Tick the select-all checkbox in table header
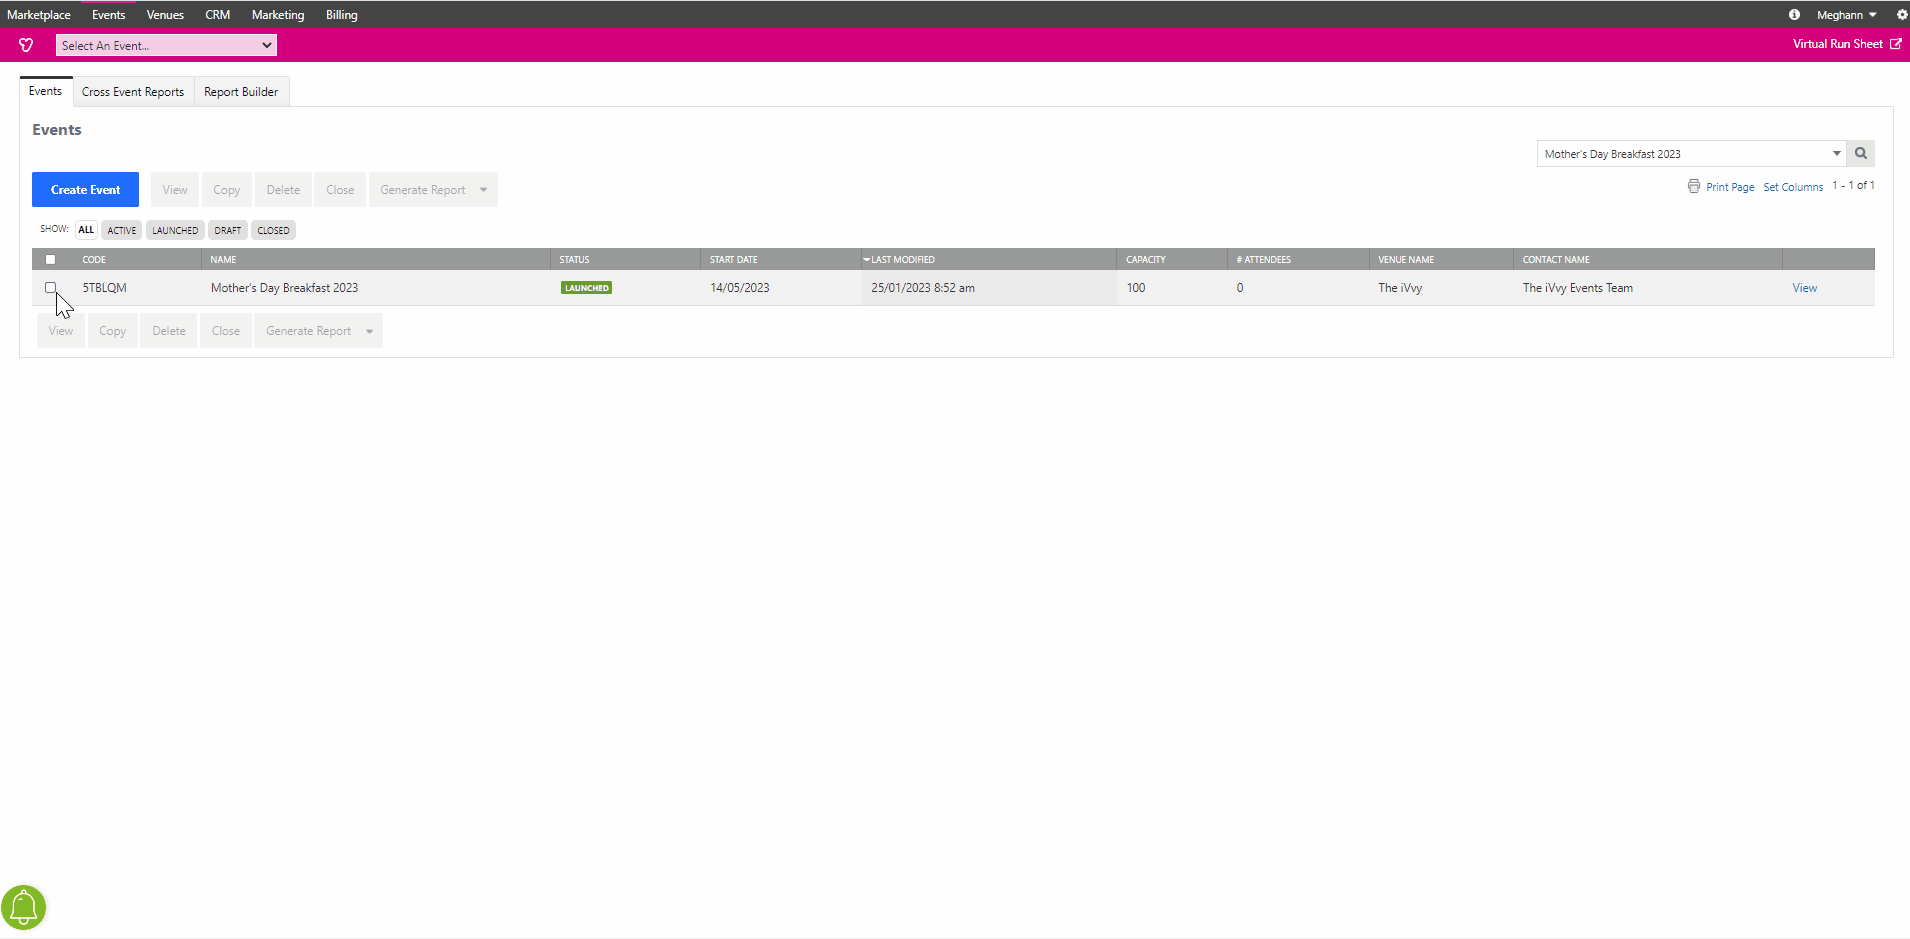 click(50, 259)
